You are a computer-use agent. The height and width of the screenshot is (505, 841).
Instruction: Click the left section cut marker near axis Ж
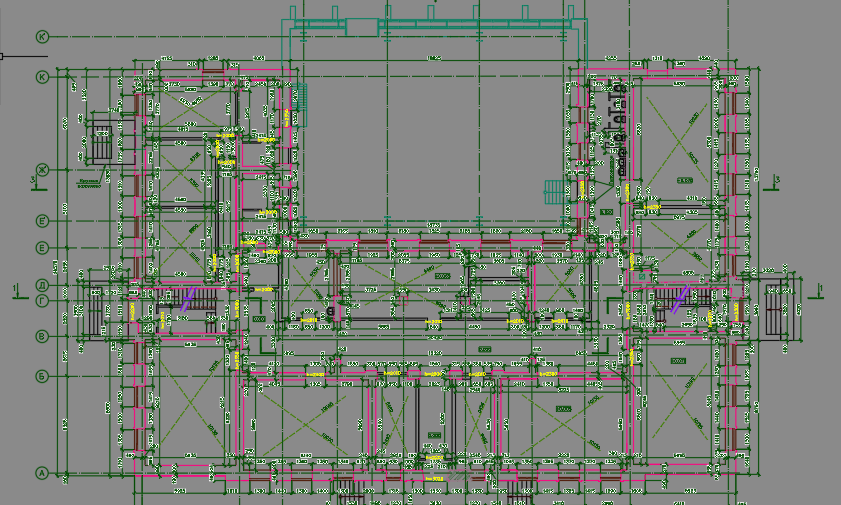tap(34, 180)
